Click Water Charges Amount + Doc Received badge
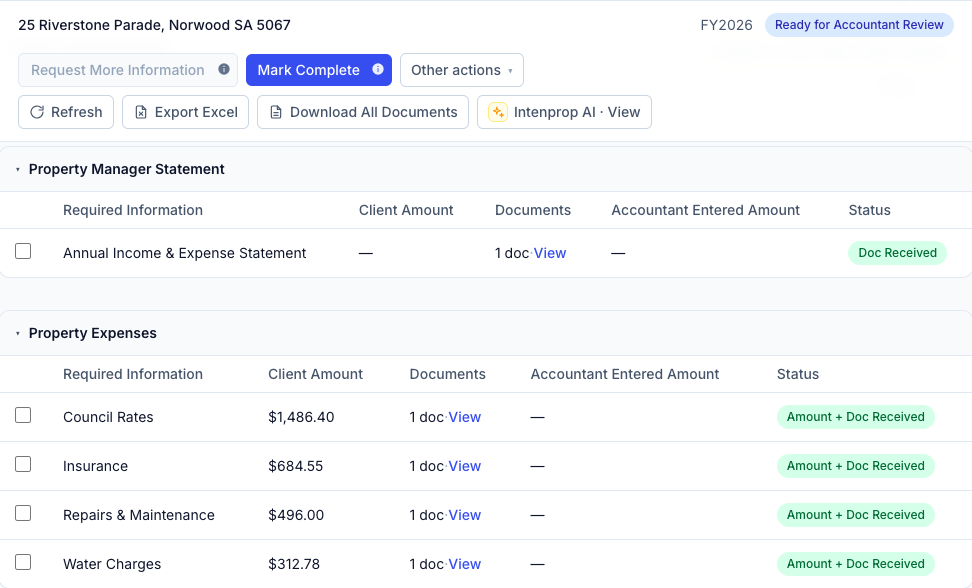This screenshot has width=972, height=588. pyautogui.click(x=855, y=564)
